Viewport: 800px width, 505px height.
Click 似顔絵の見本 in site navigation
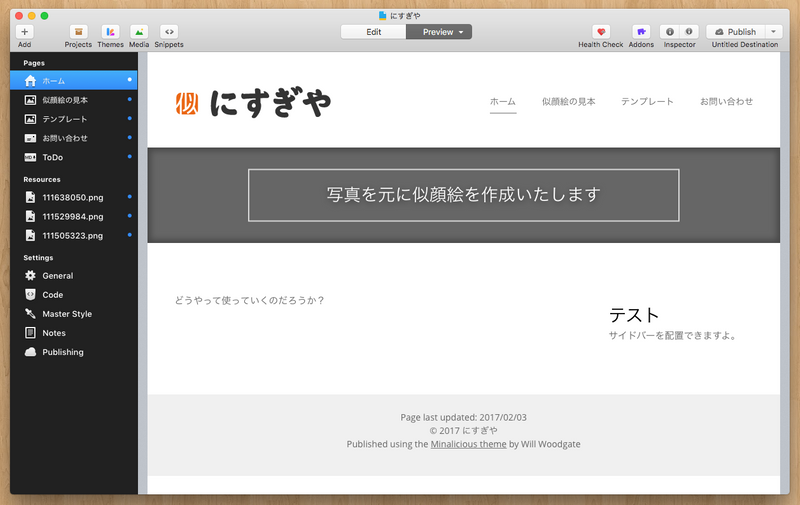(568, 102)
